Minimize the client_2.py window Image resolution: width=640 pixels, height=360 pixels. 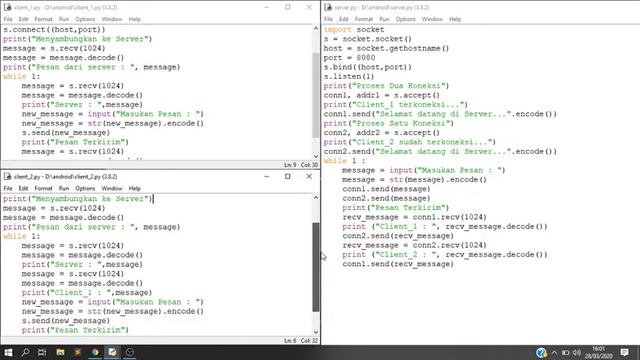click(x=267, y=176)
